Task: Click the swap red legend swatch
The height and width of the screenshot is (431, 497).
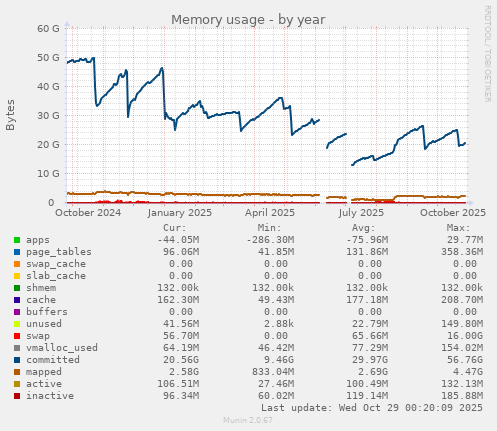Action: (17, 336)
